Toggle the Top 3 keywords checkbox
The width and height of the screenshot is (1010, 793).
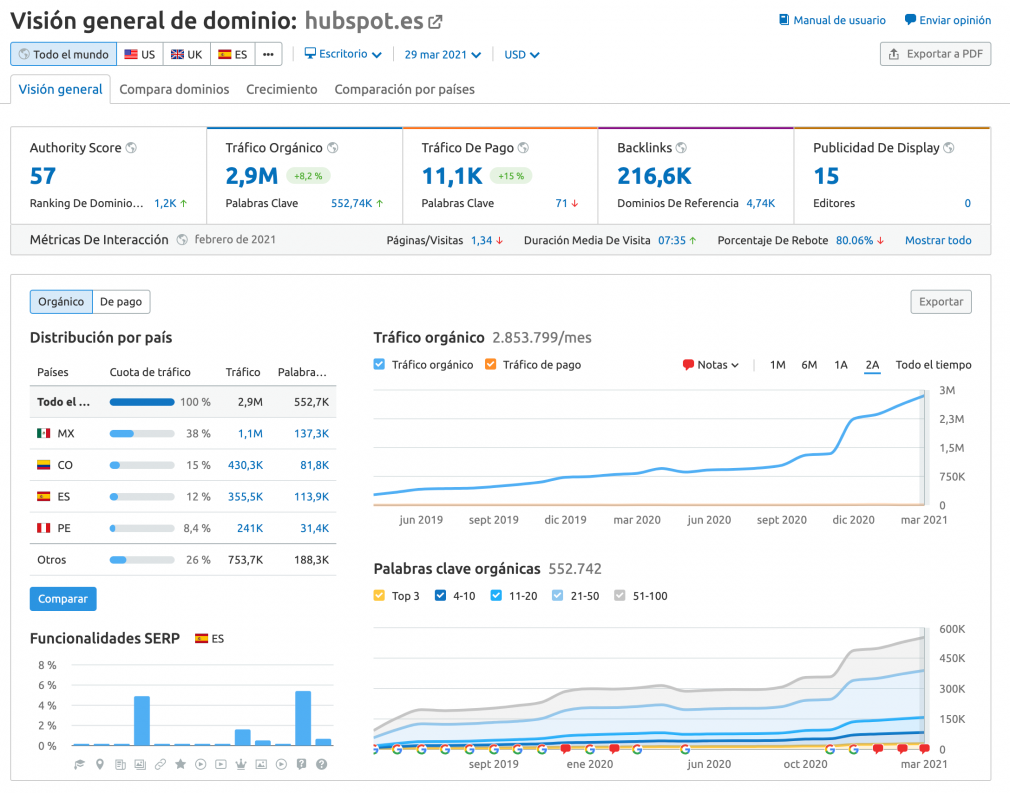[x=379, y=596]
